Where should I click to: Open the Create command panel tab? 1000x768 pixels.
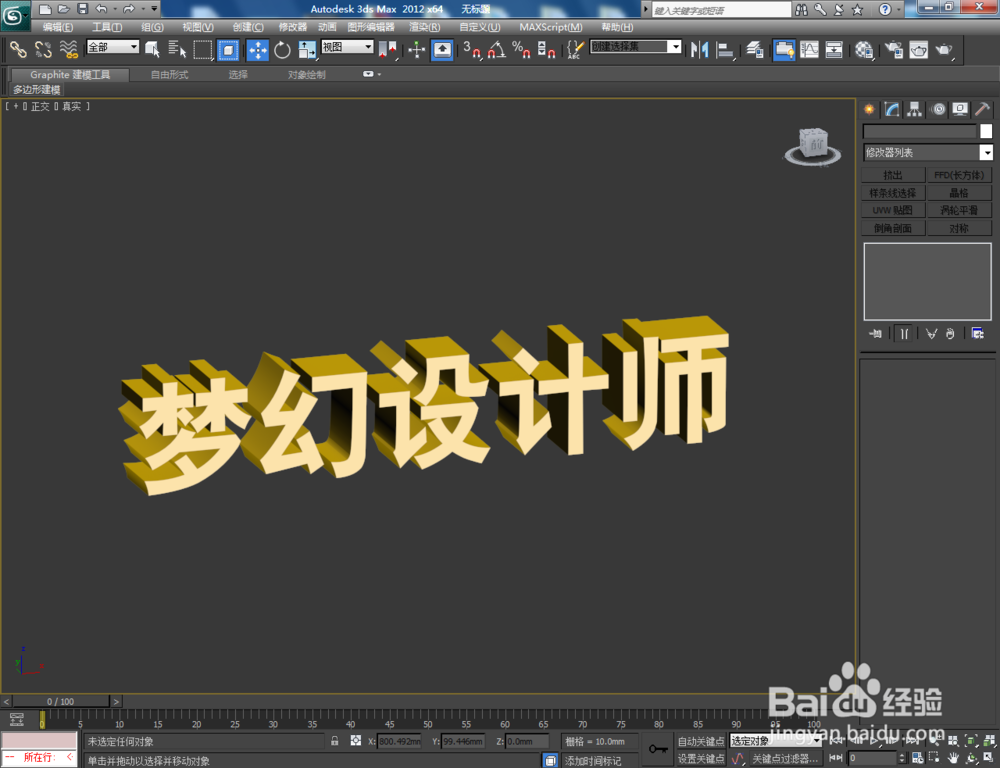pyautogui.click(x=869, y=109)
